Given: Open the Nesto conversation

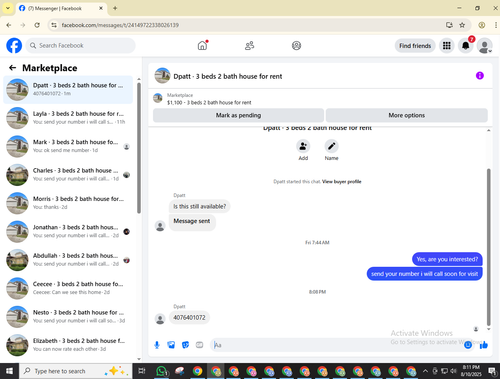Looking at the screenshot, I should click(x=68, y=316).
